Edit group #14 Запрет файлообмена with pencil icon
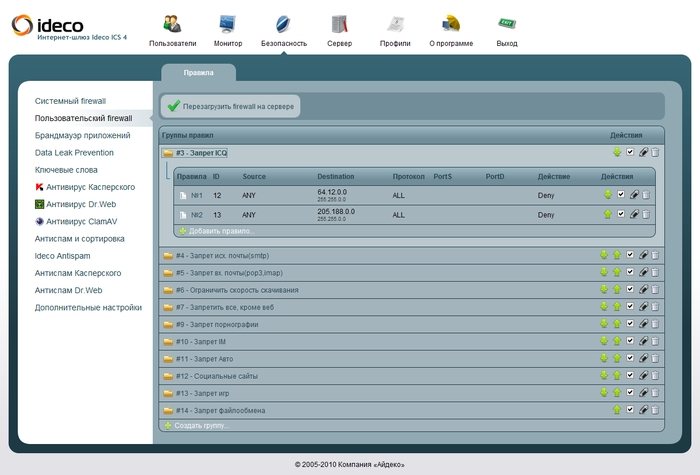700x475 pixels. [642, 410]
